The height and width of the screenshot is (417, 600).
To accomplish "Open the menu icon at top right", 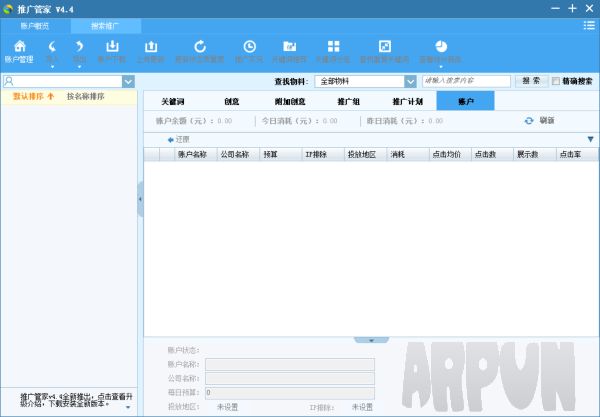I will [x=589, y=25].
